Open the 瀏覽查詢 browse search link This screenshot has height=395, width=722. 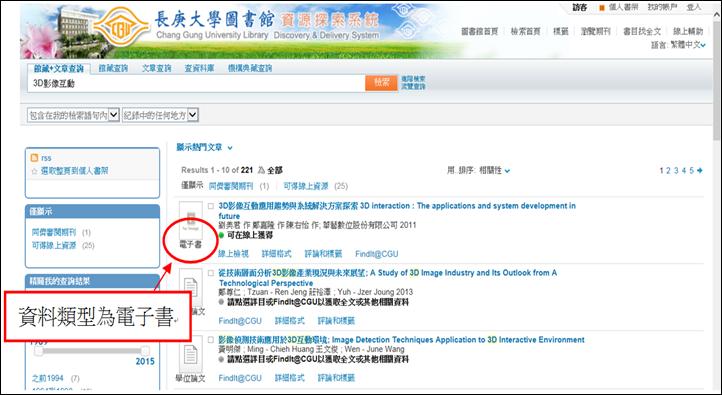pos(413,86)
